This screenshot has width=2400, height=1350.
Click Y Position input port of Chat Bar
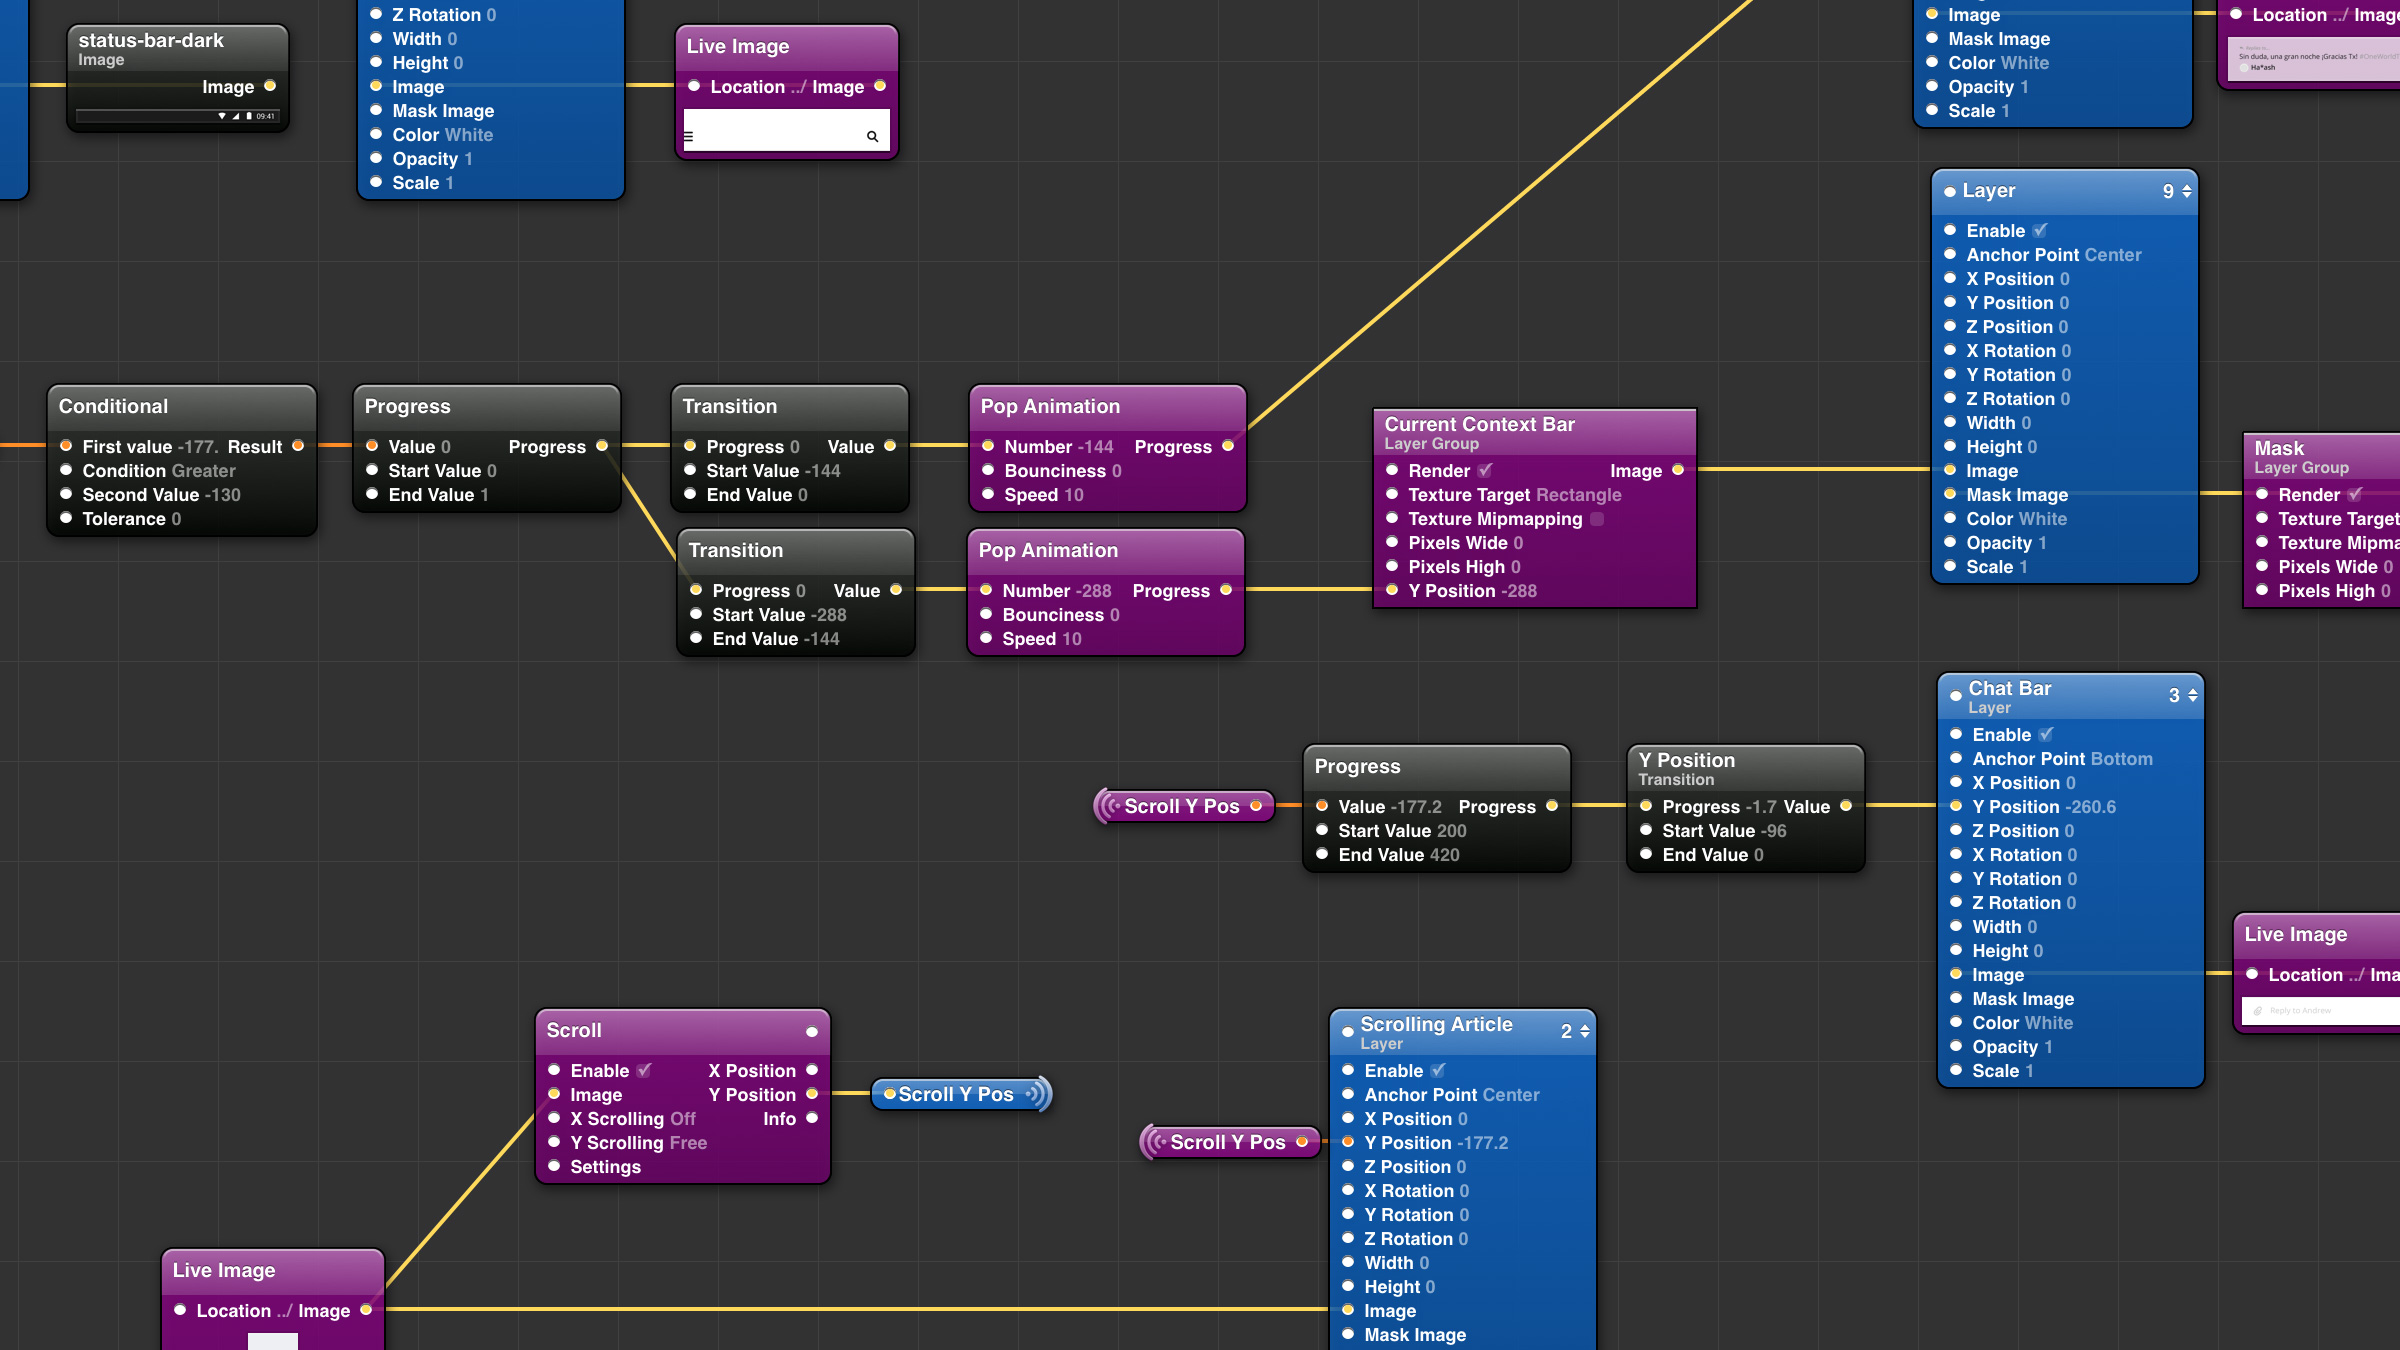[1956, 806]
